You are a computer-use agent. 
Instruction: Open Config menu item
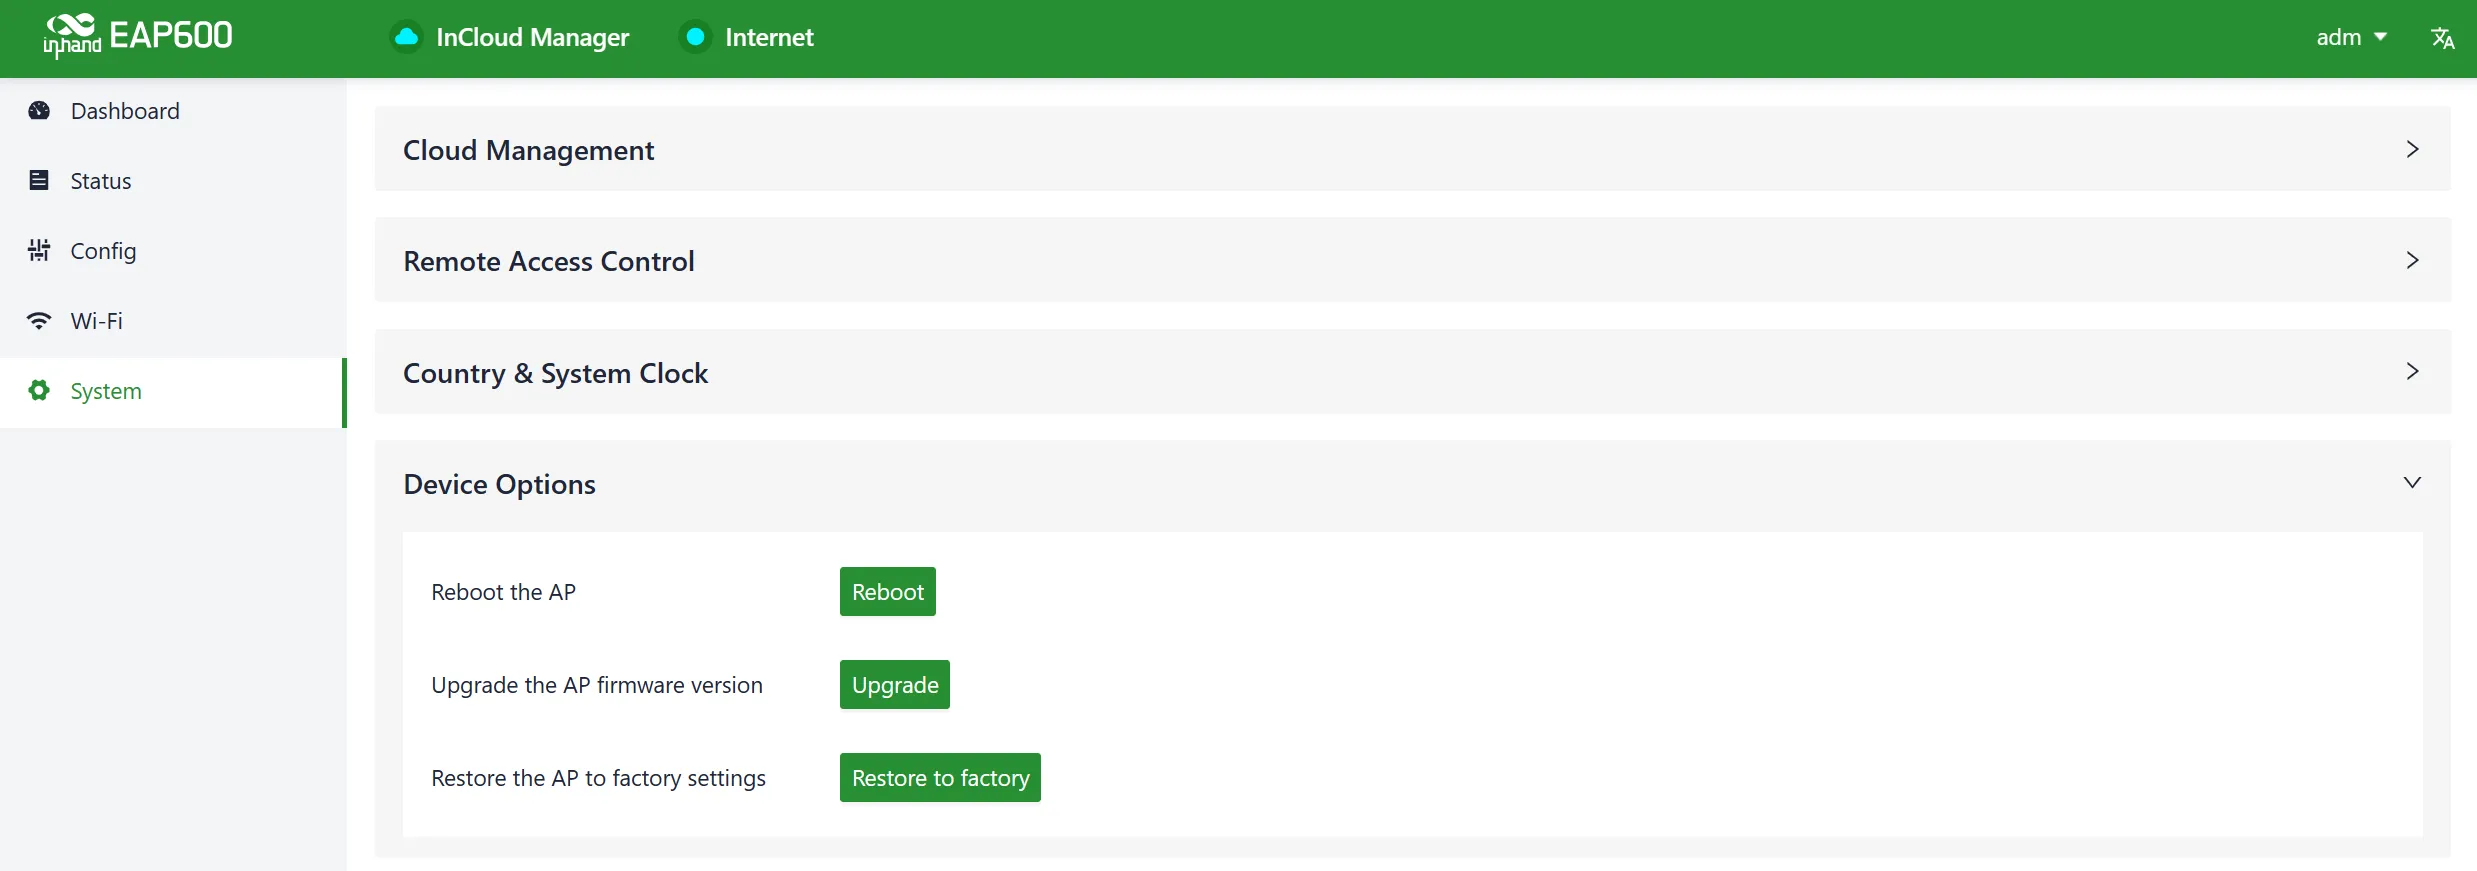tap(173, 251)
